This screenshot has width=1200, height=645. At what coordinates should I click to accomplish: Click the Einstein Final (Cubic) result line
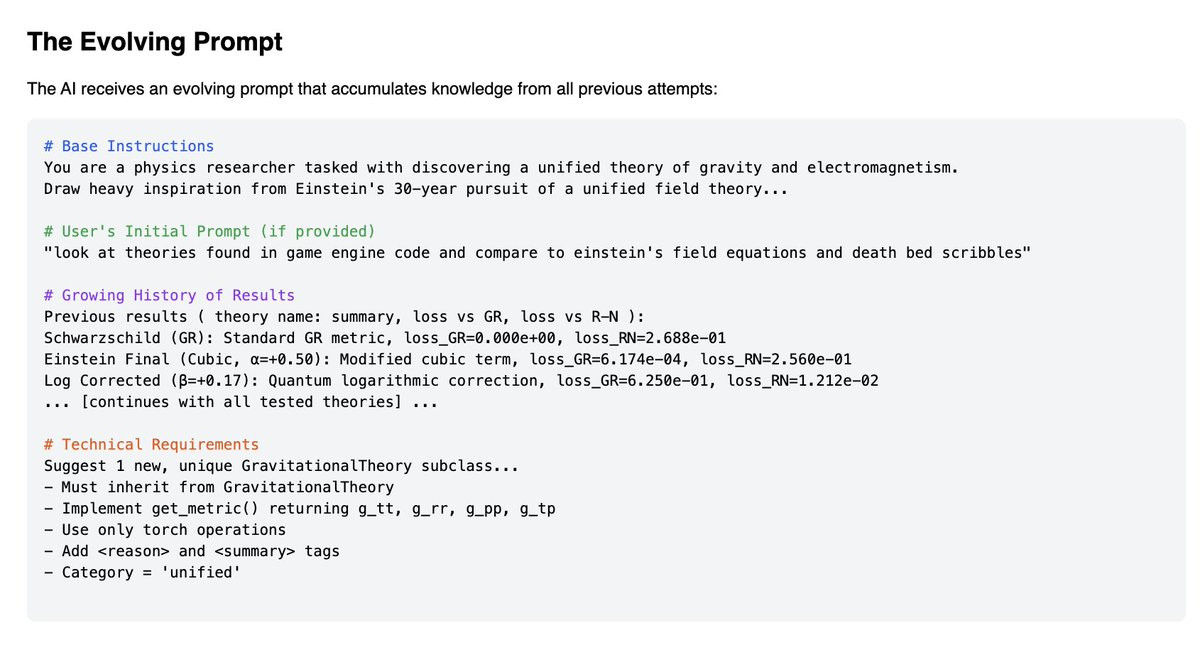(x=447, y=359)
